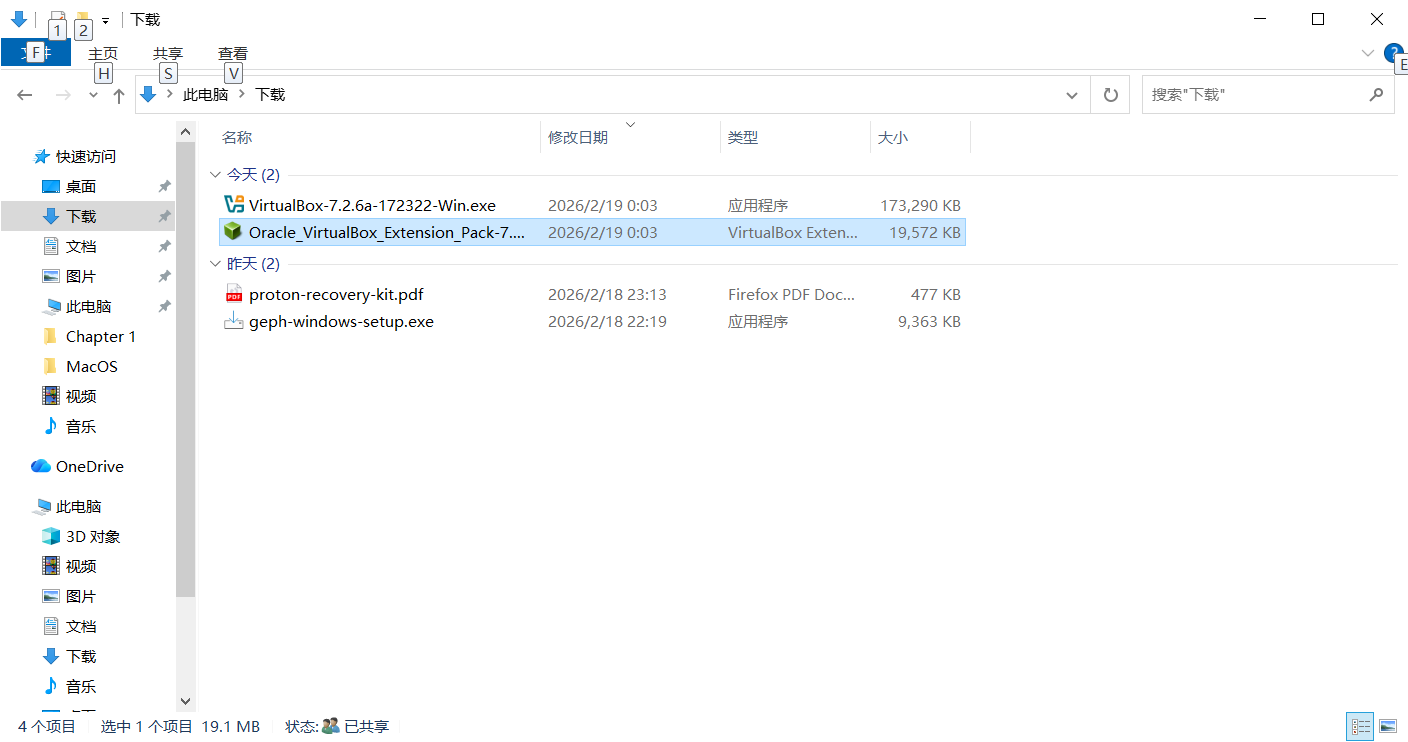Viewport: 1408px width, 742px height.
Task: Open the 查看 ribbon tab
Action: tap(233, 54)
